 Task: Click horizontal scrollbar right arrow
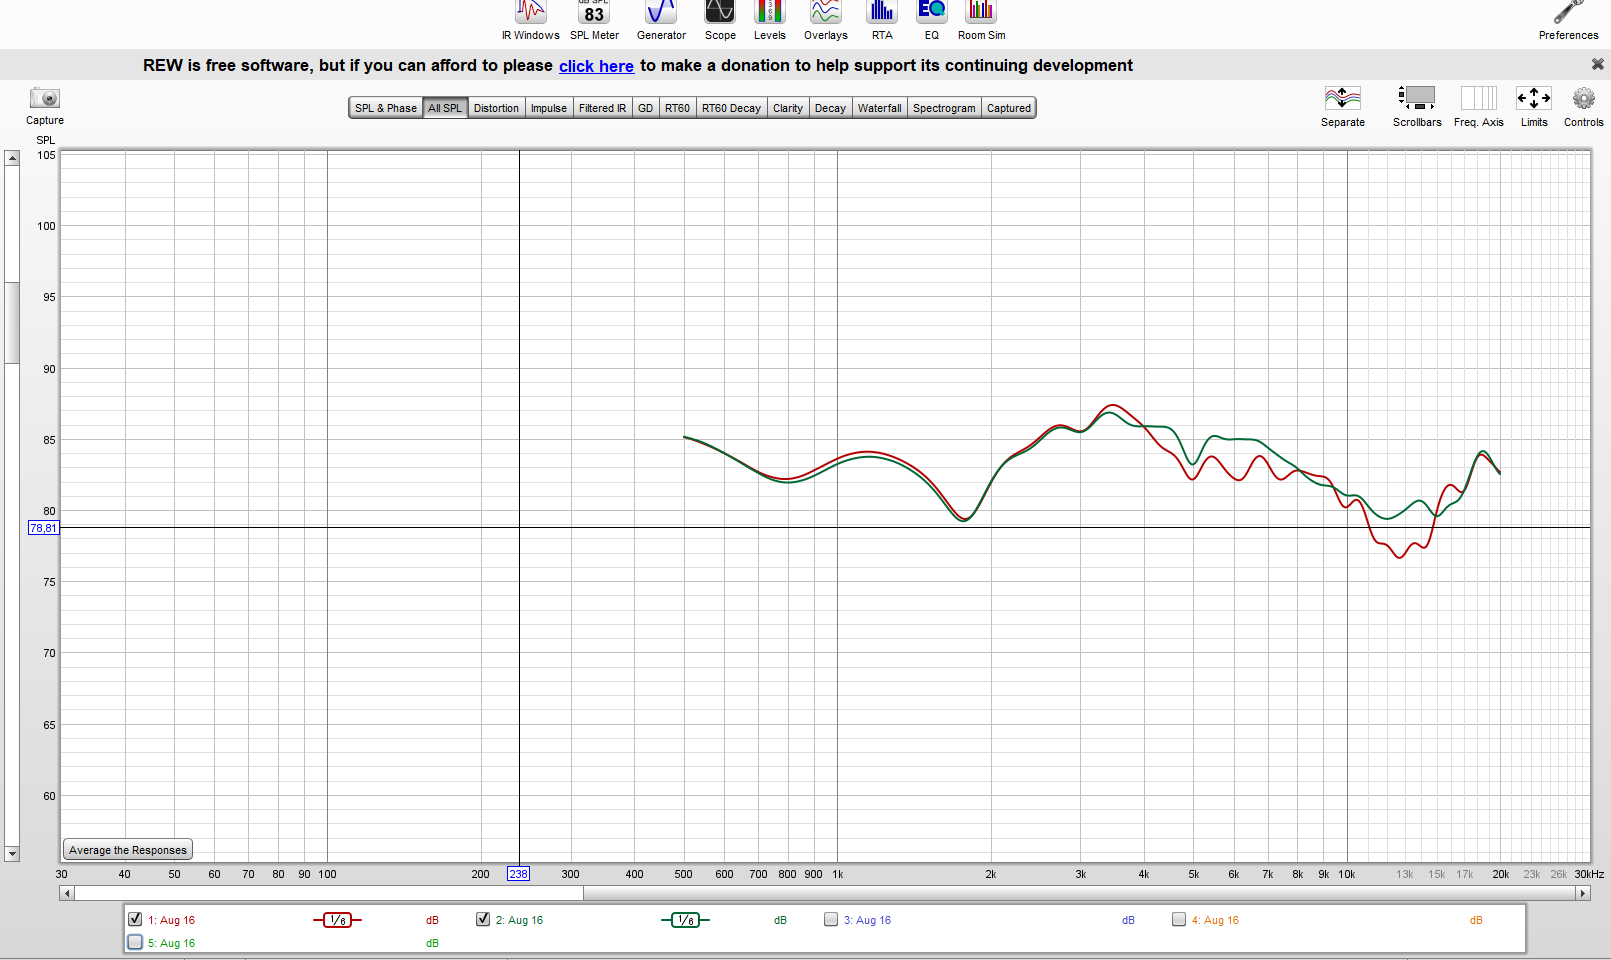click(x=1583, y=893)
